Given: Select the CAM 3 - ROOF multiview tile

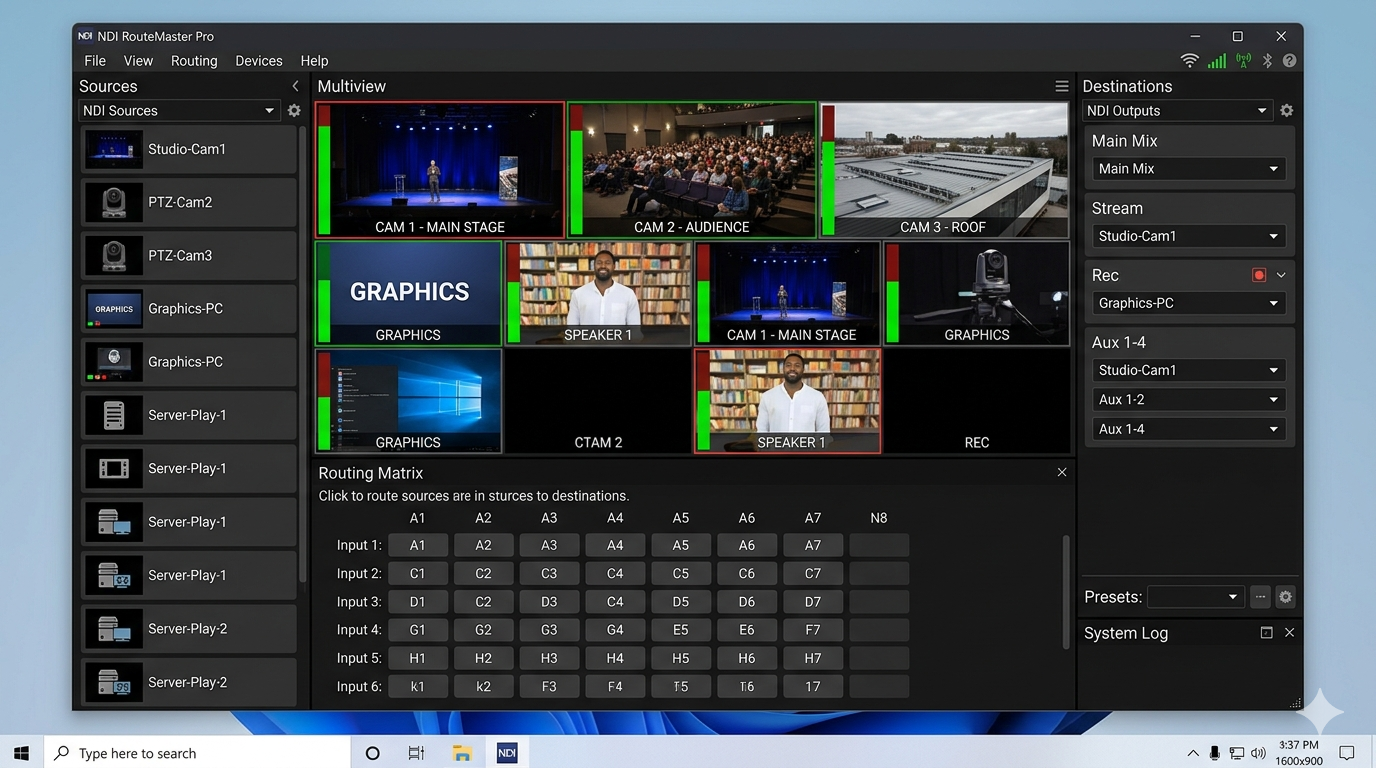Looking at the screenshot, I should point(944,170).
